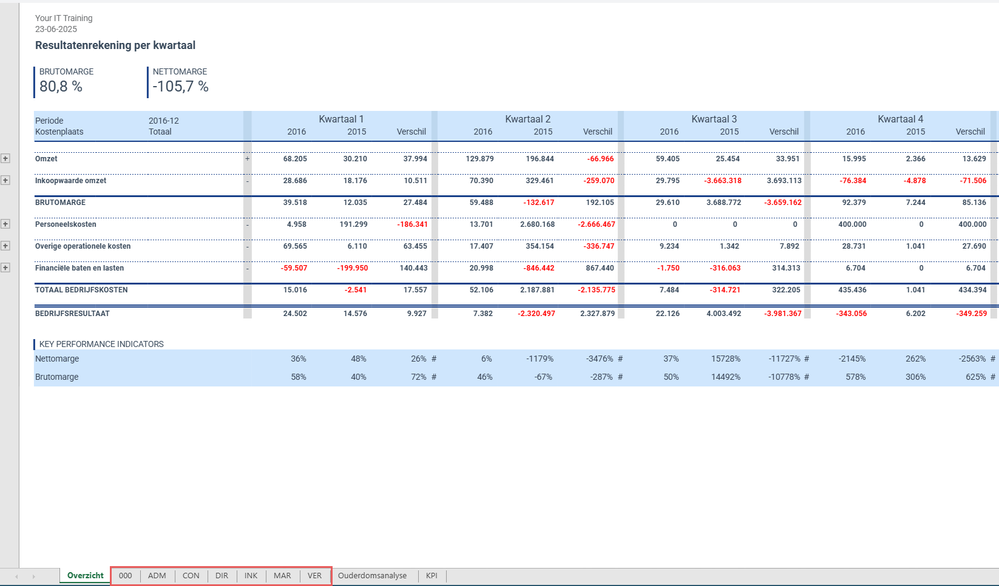Switch to the Overzicht sheet tab

coord(85,575)
